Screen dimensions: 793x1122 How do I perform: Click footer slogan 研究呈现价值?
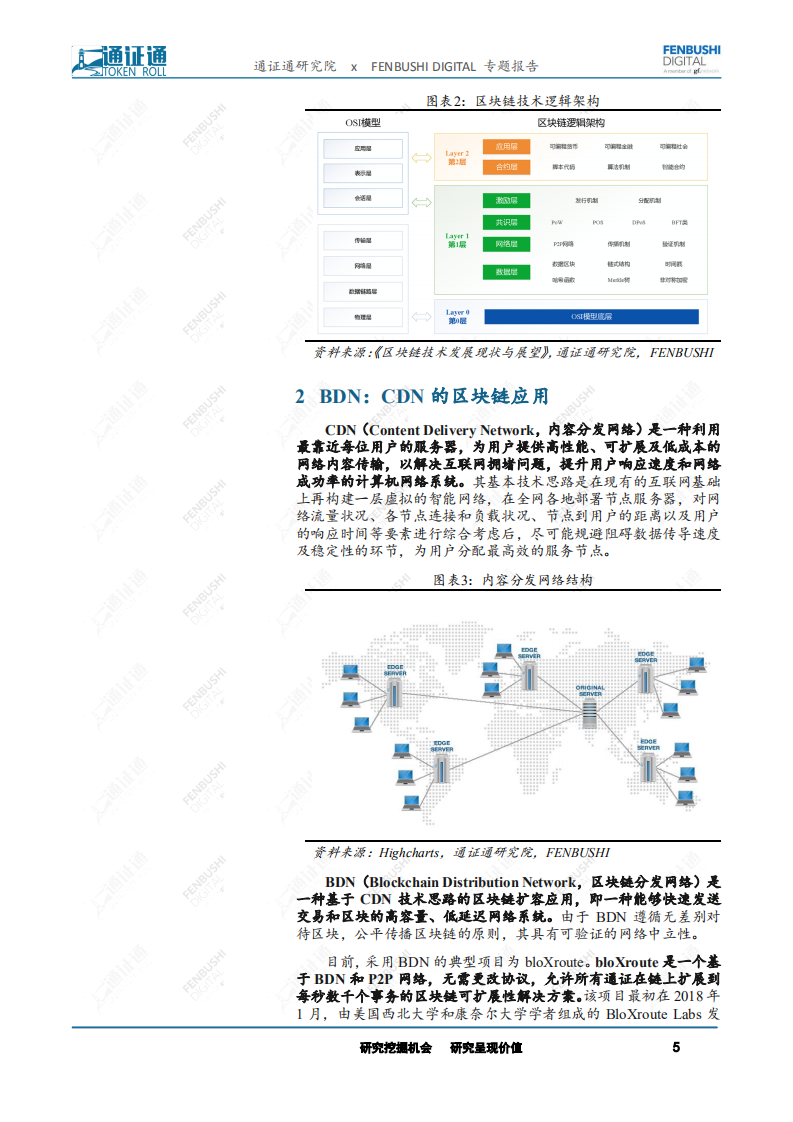[x=486, y=1048]
